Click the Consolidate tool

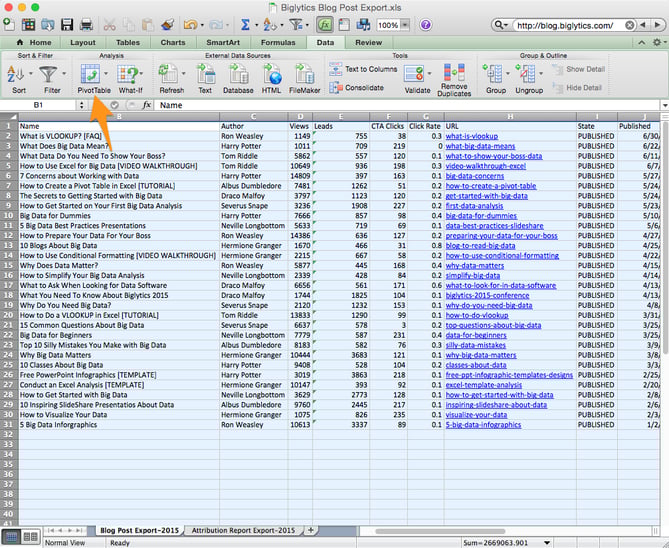(357, 87)
